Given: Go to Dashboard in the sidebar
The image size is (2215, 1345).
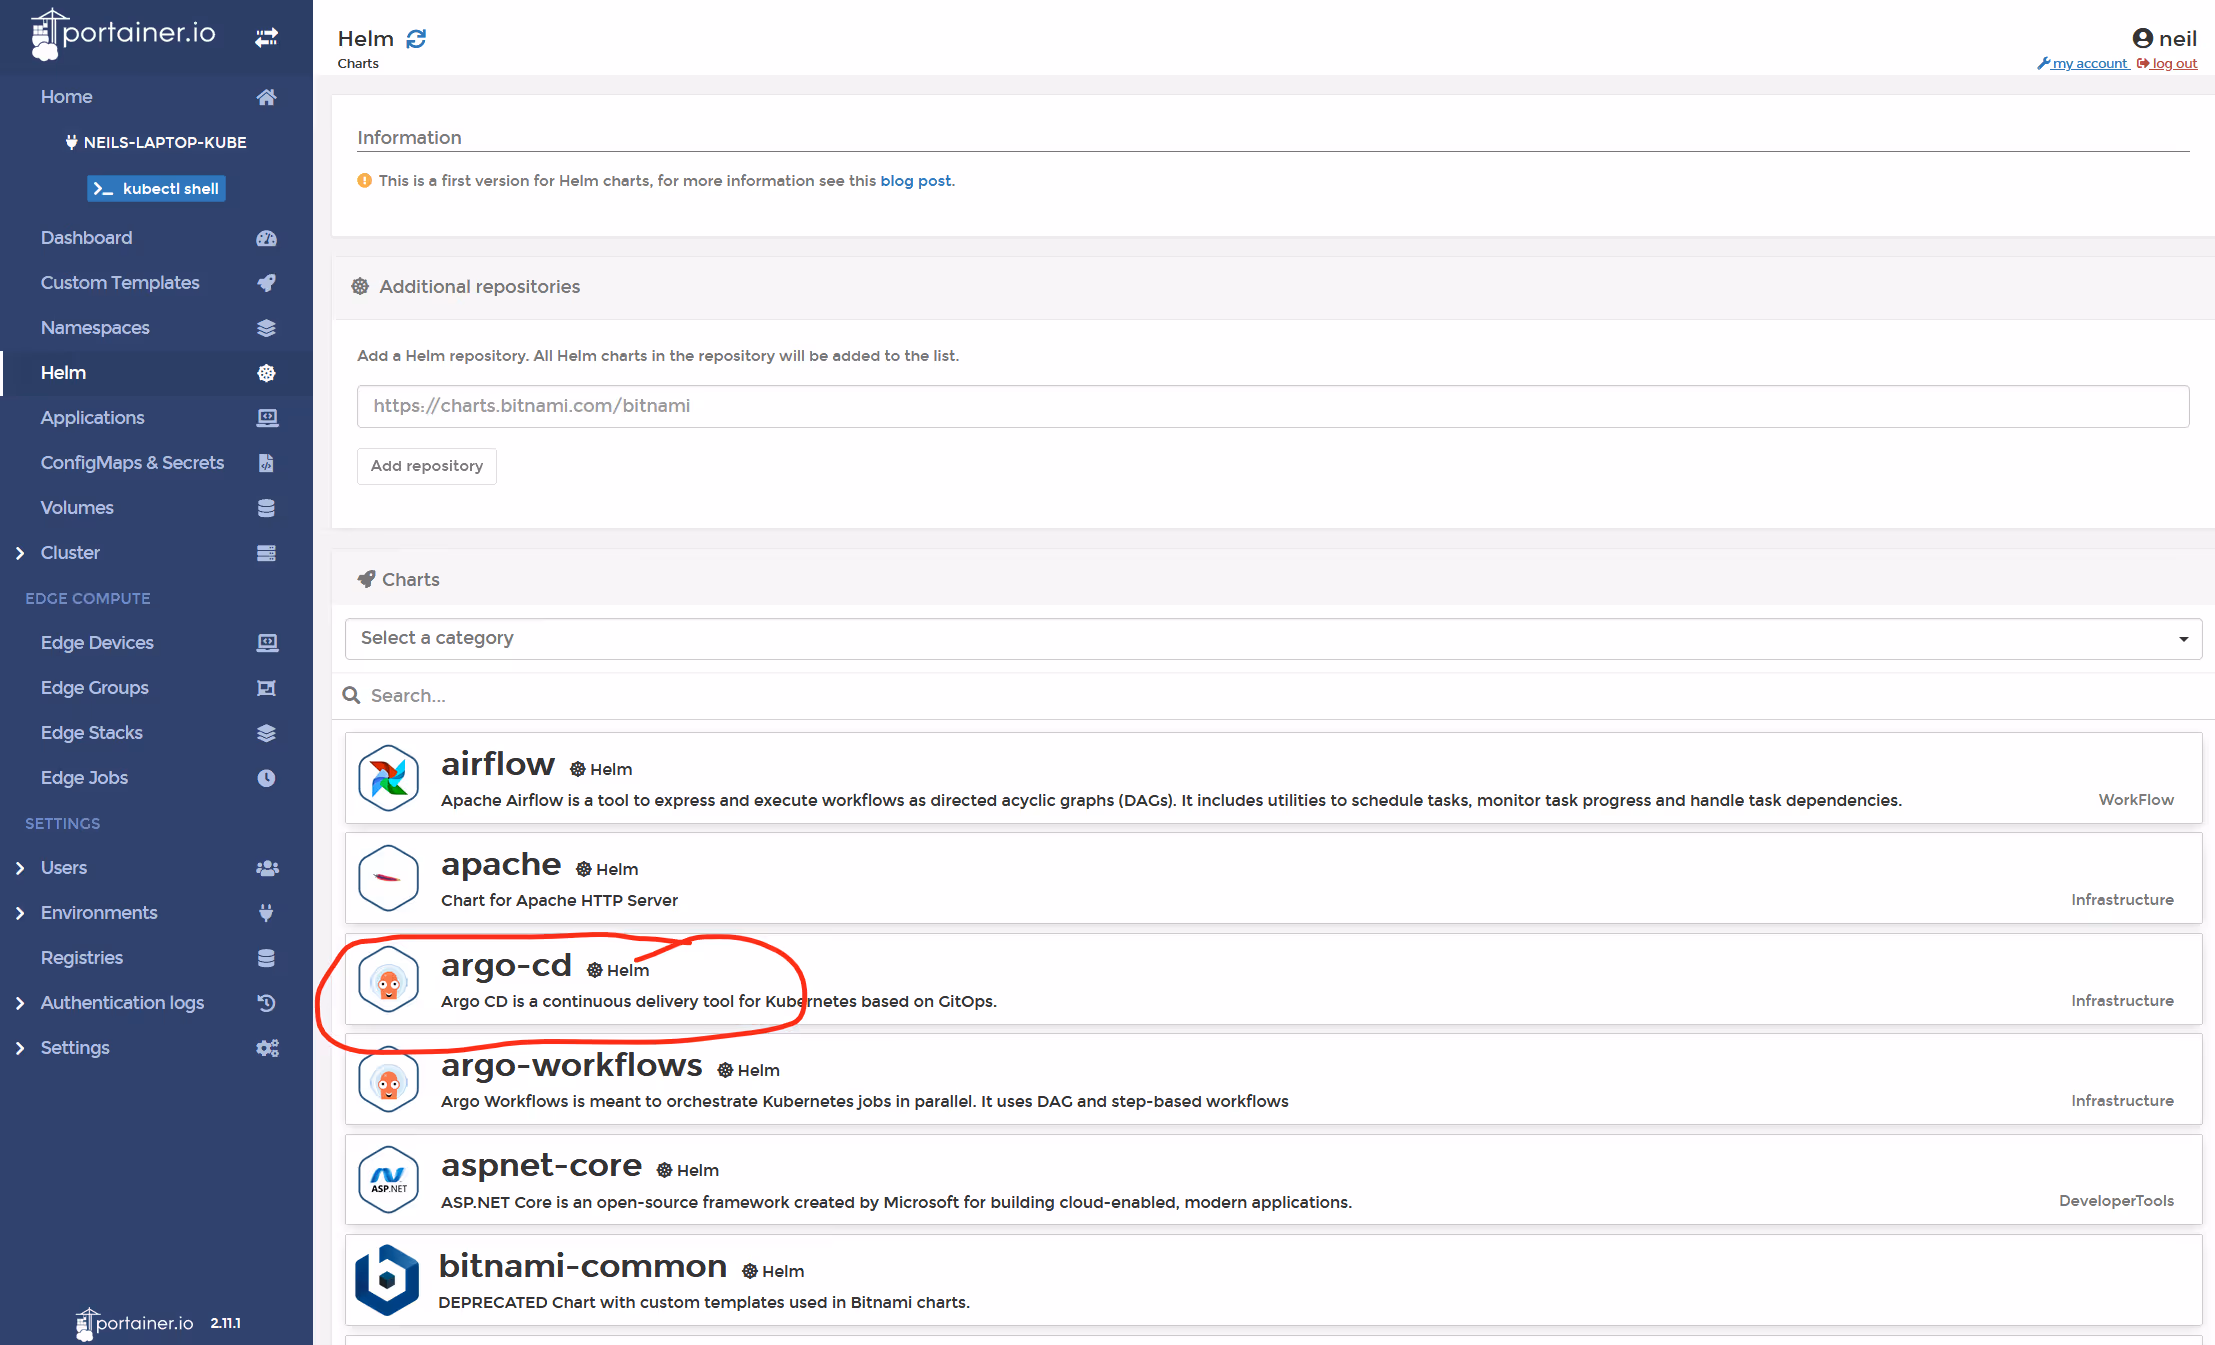Looking at the screenshot, I should [x=86, y=238].
